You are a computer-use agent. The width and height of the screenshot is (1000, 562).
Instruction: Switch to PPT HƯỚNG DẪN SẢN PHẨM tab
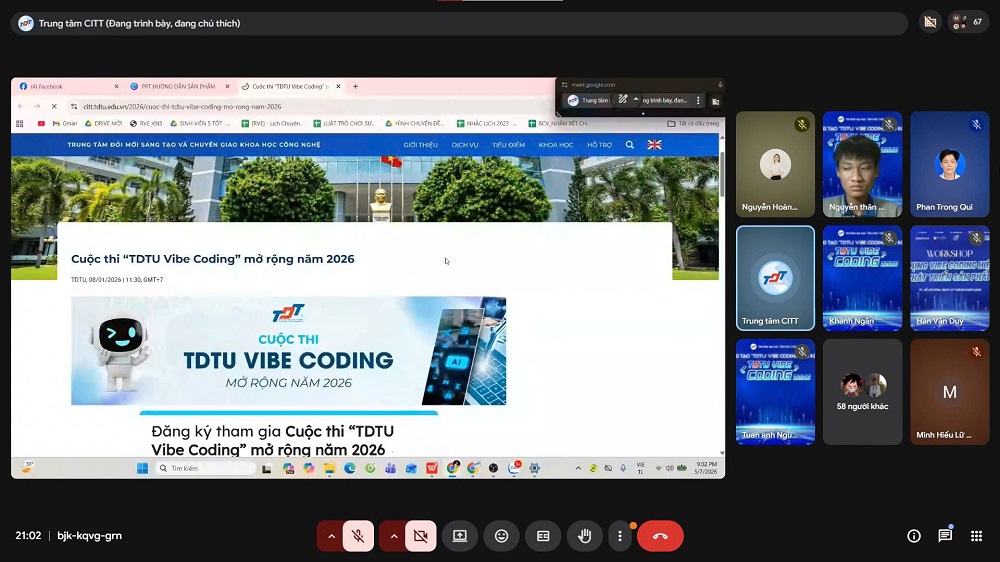pos(178,86)
